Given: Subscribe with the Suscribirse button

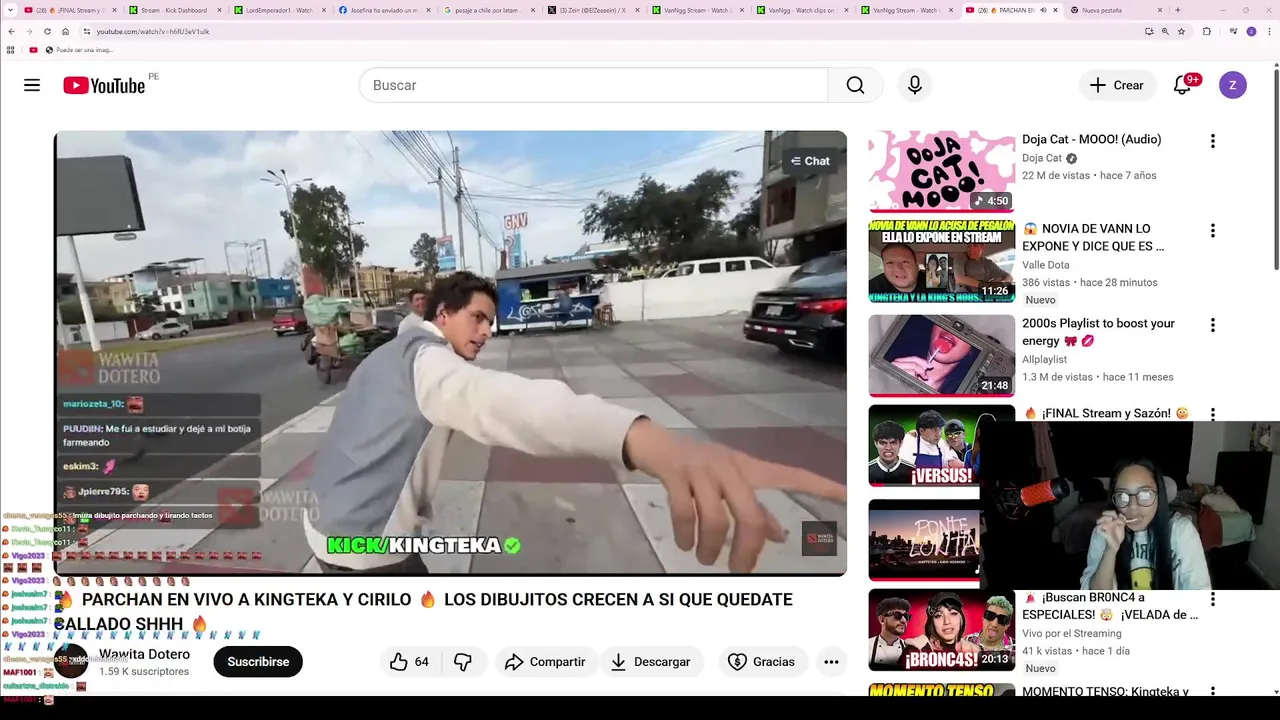Looking at the screenshot, I should 258,662.
